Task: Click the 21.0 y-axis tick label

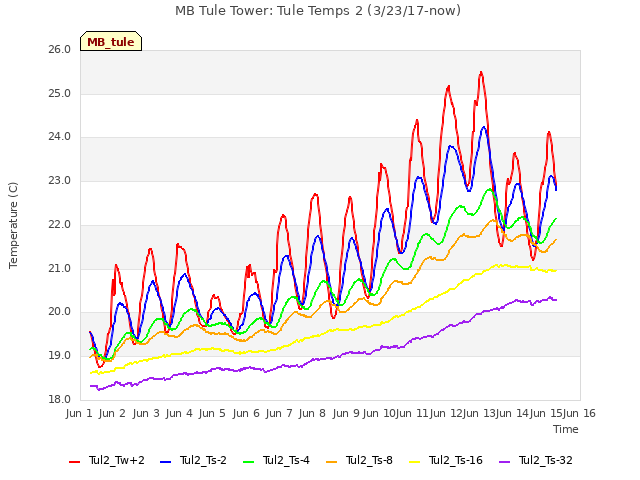Action: click(60, 269)
